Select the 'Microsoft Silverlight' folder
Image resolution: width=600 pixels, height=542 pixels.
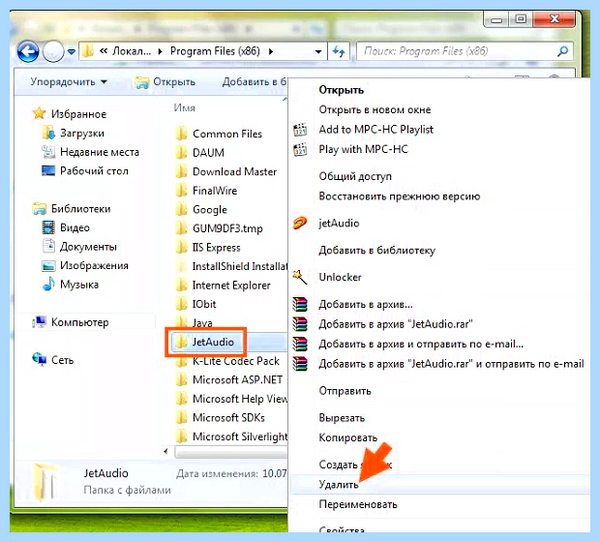click(x=231, y=436)
